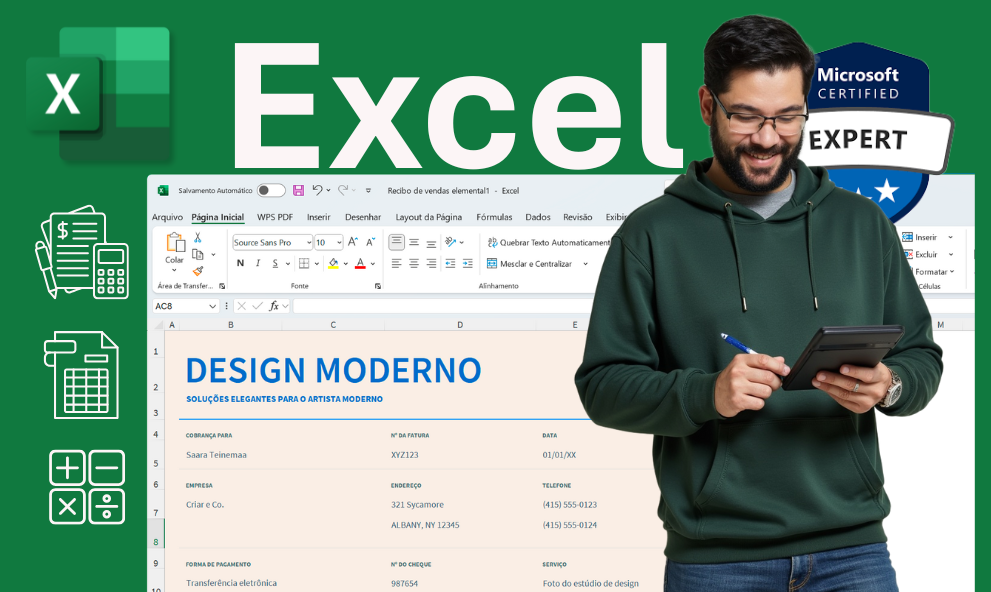
Task: Switch to the WPS PDF tab
Action: [275, 217]
